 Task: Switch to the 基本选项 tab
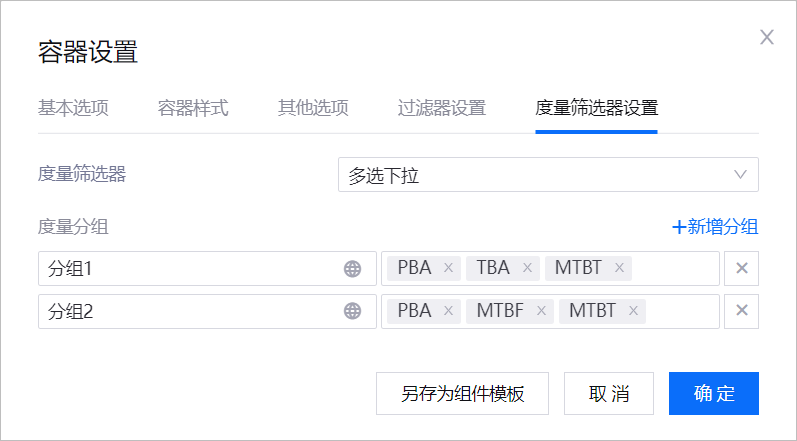coord(73,108)
